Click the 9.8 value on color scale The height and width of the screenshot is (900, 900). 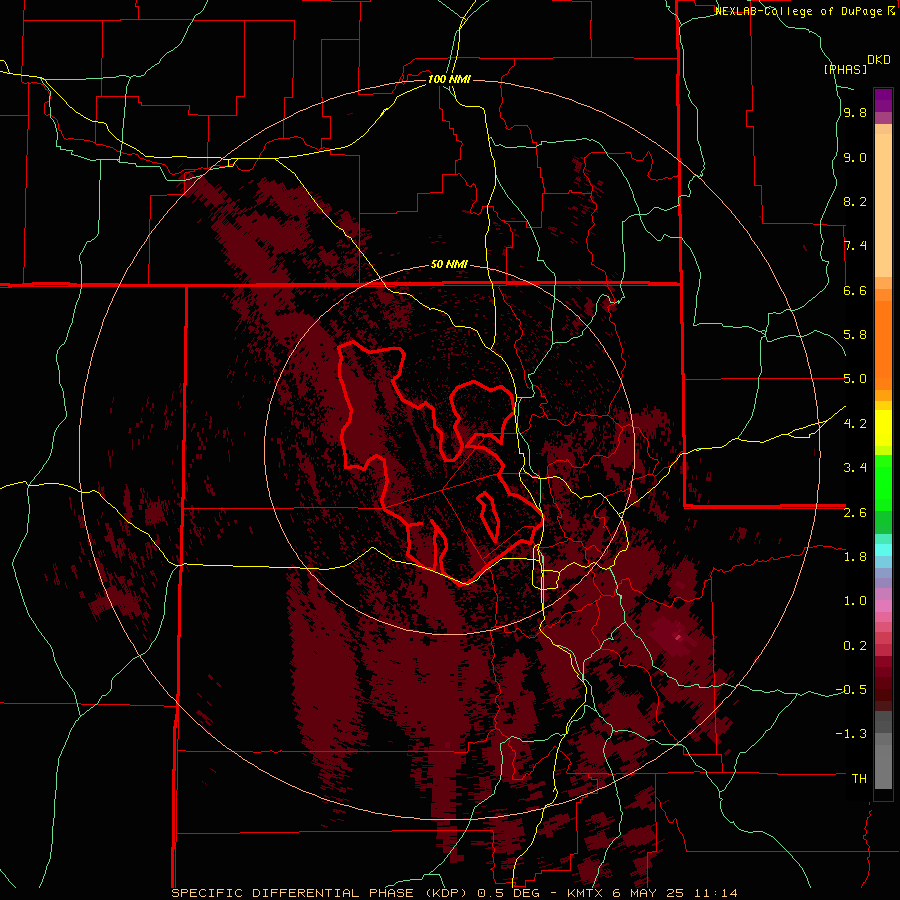[x=855, y=113]
